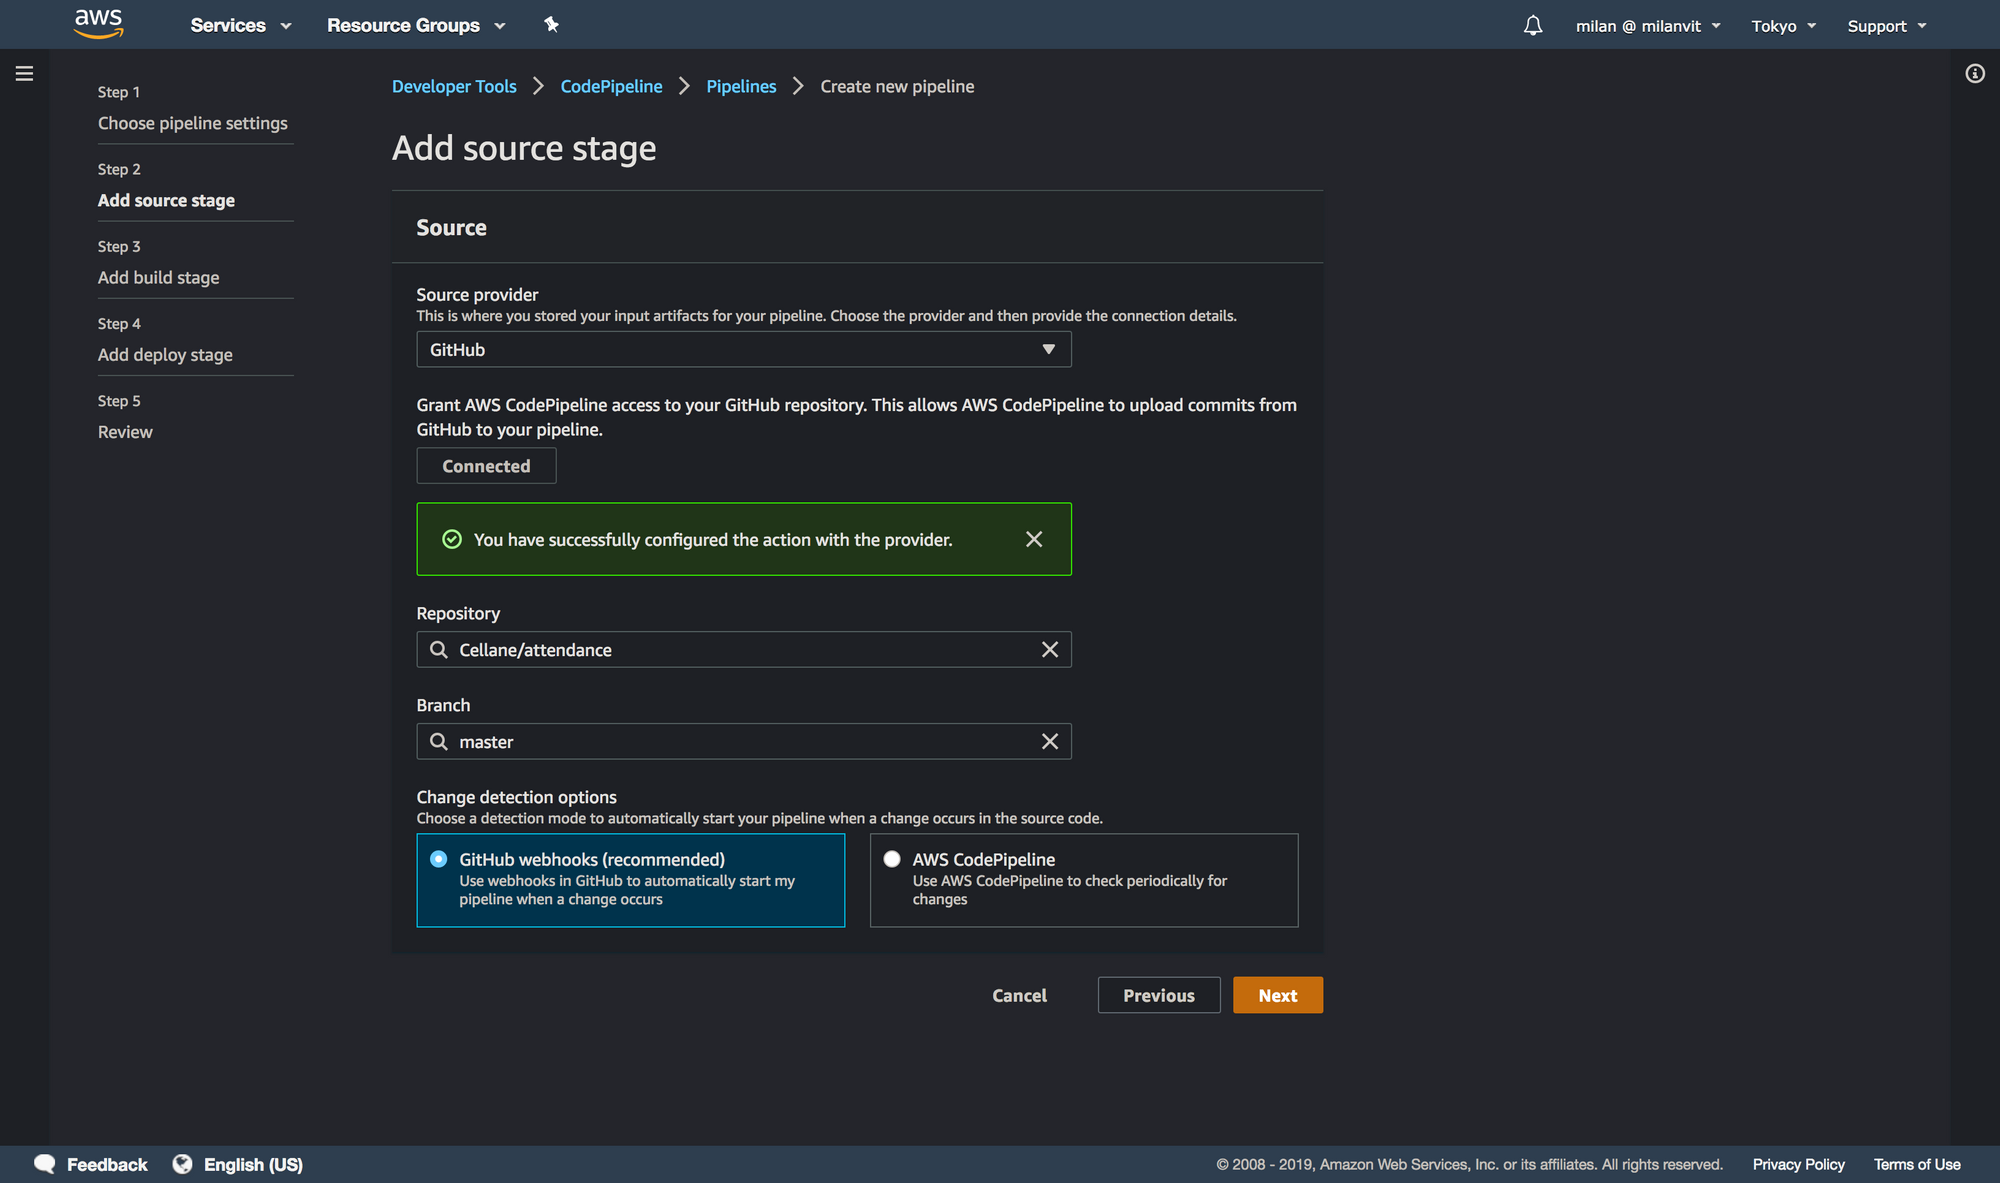The height and width of the screenshot is (1183, 2000).
Task: Select Add deploy stage step
Action: [x=165, y=354]
